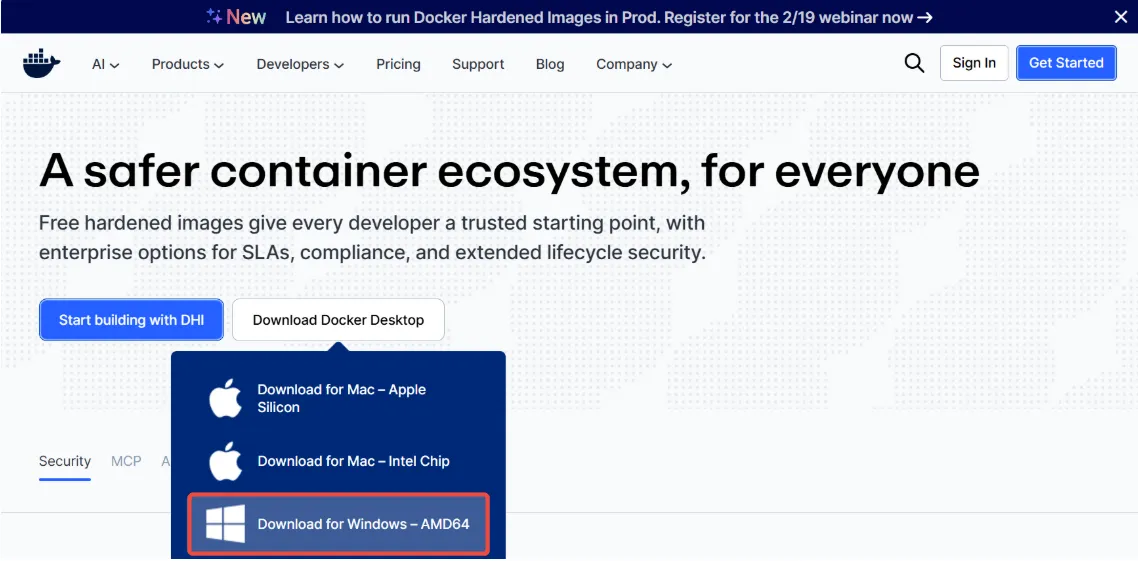Open the webinar registration banner link

[x=609, y=17]
